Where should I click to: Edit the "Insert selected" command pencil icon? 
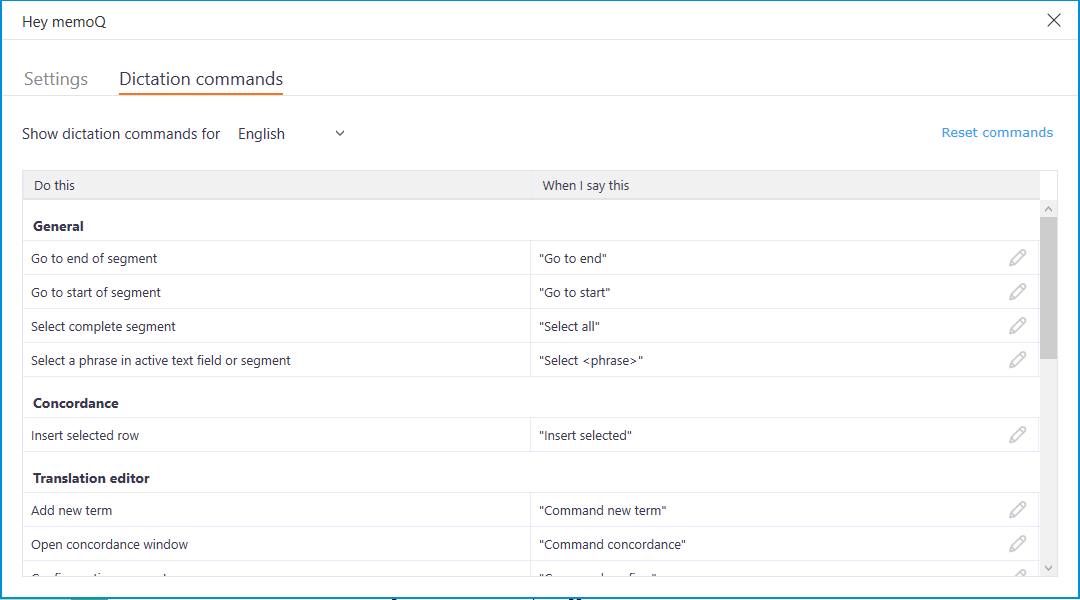1017,435
